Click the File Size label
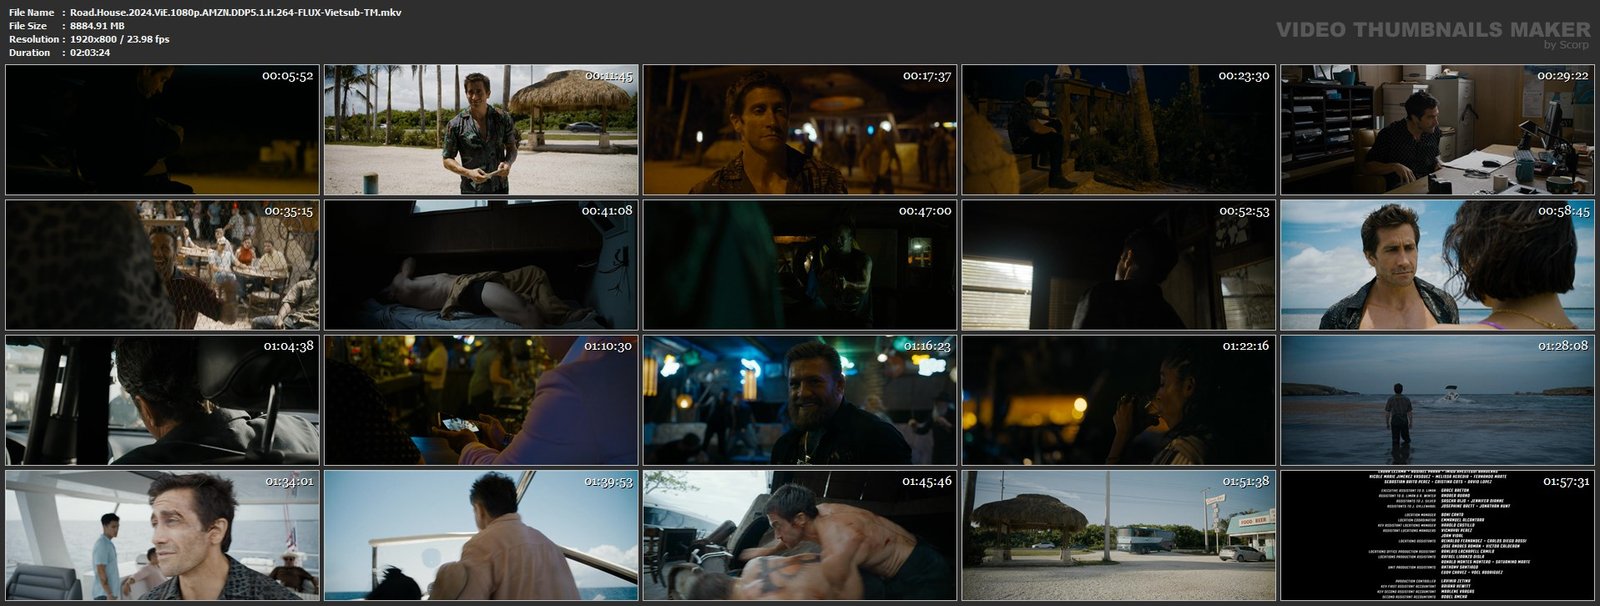The width and height of the screenshot is (1600, 606). coord(28,25)
